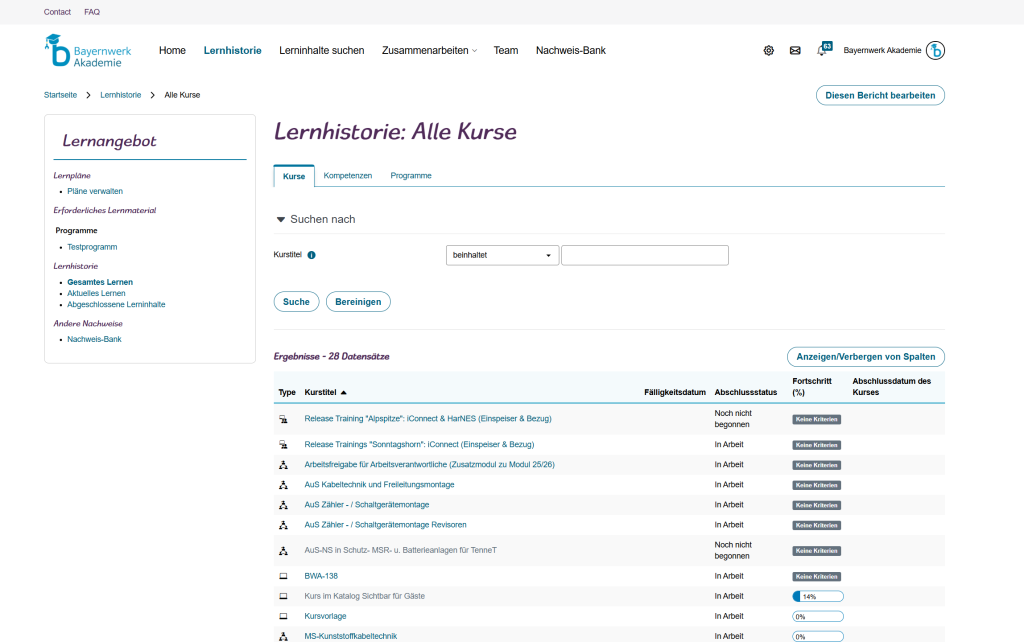Click the Bayernwerk Akademie profile avatar
The image size is (1024, 642).
[935, 50]
